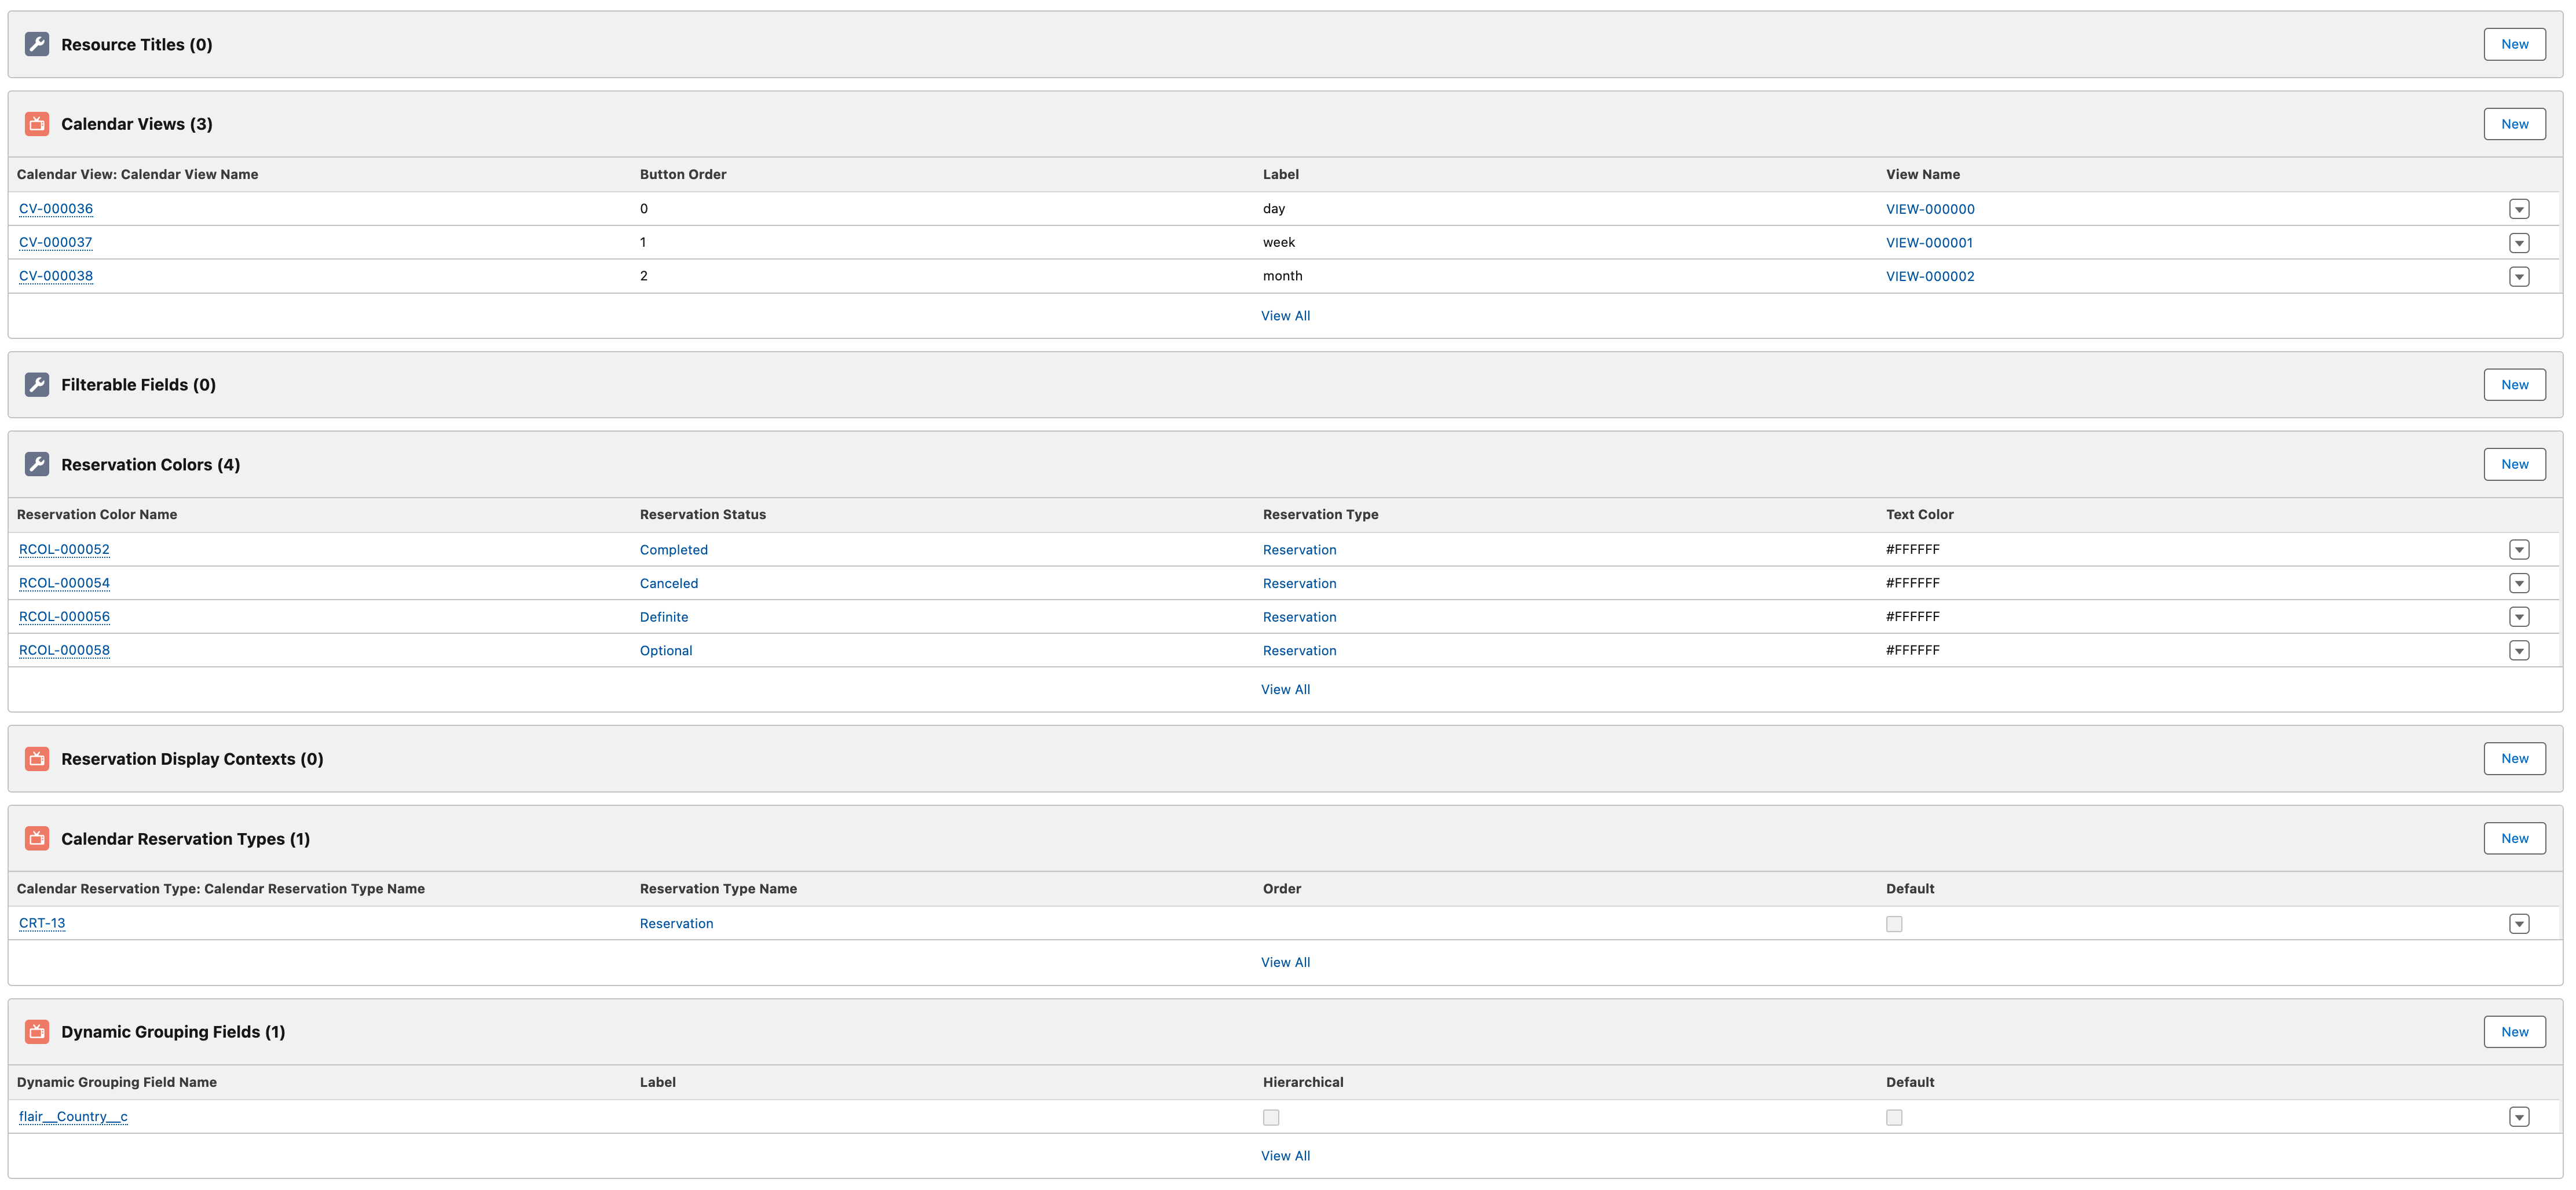Click the Dynamic Grouping Fields icon
Viewport: 2576px width, 1190px height.
click(x=37, y=1032)
